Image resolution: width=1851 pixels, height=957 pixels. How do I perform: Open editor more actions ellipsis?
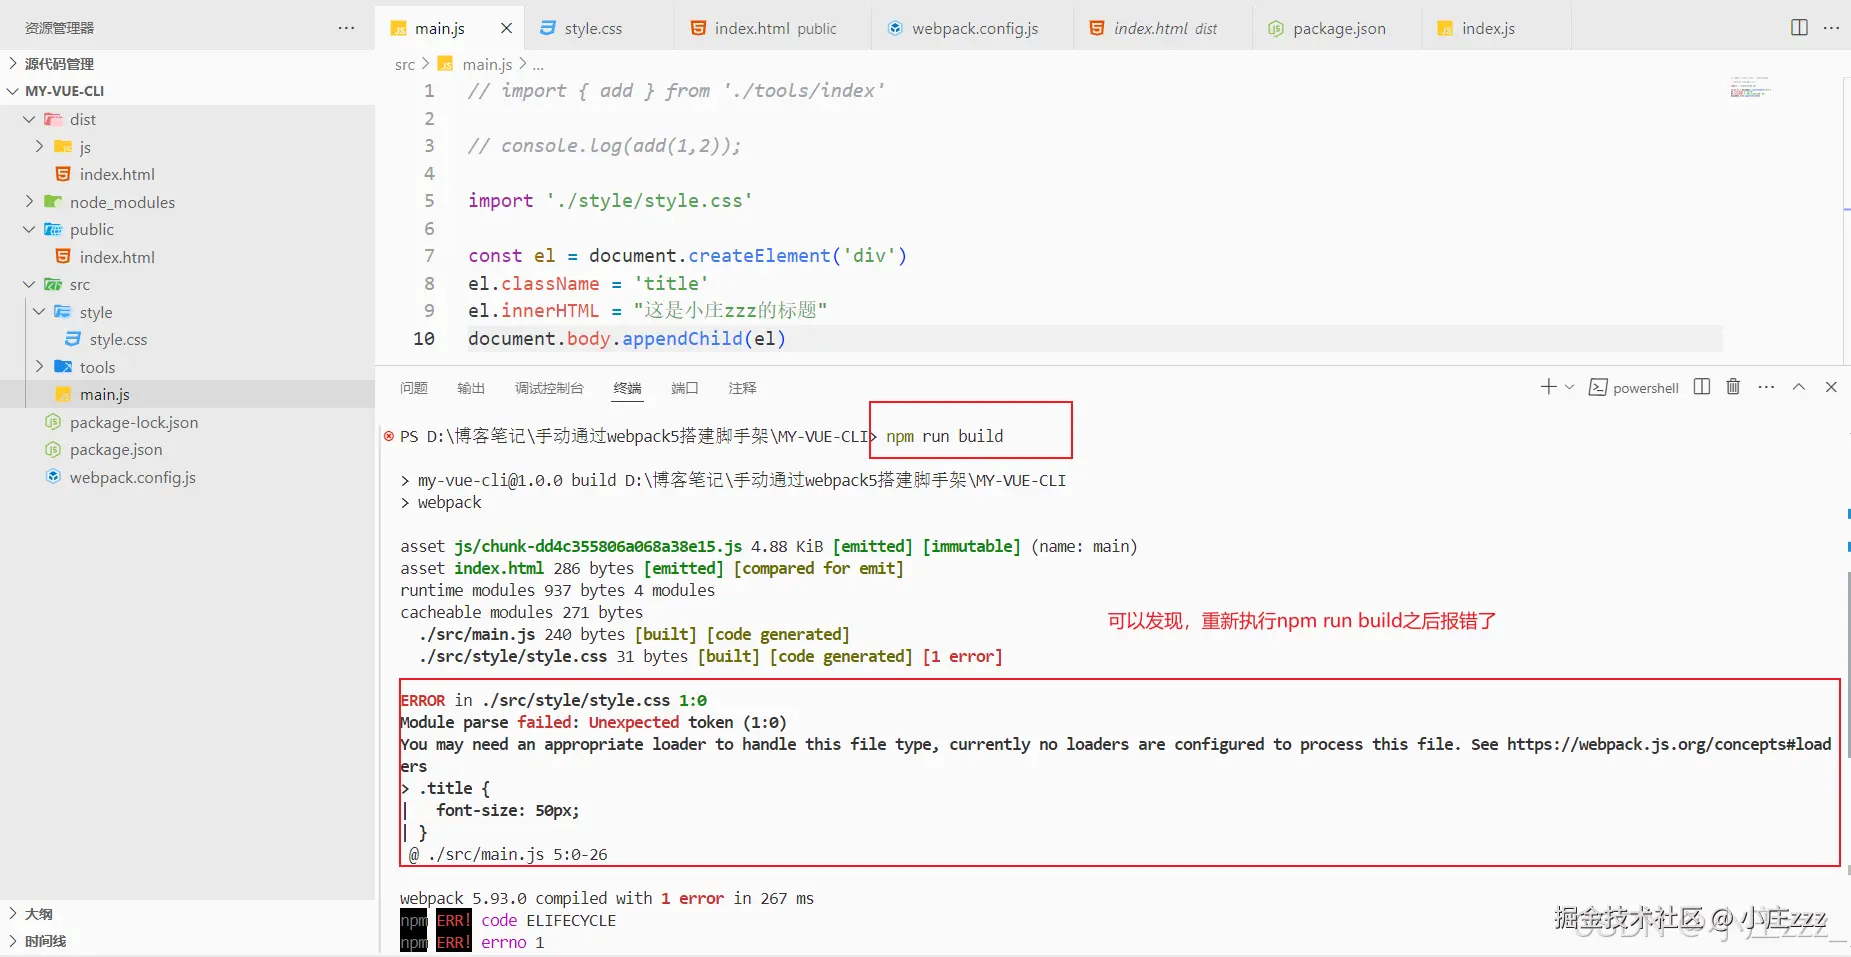point(1831,28)
